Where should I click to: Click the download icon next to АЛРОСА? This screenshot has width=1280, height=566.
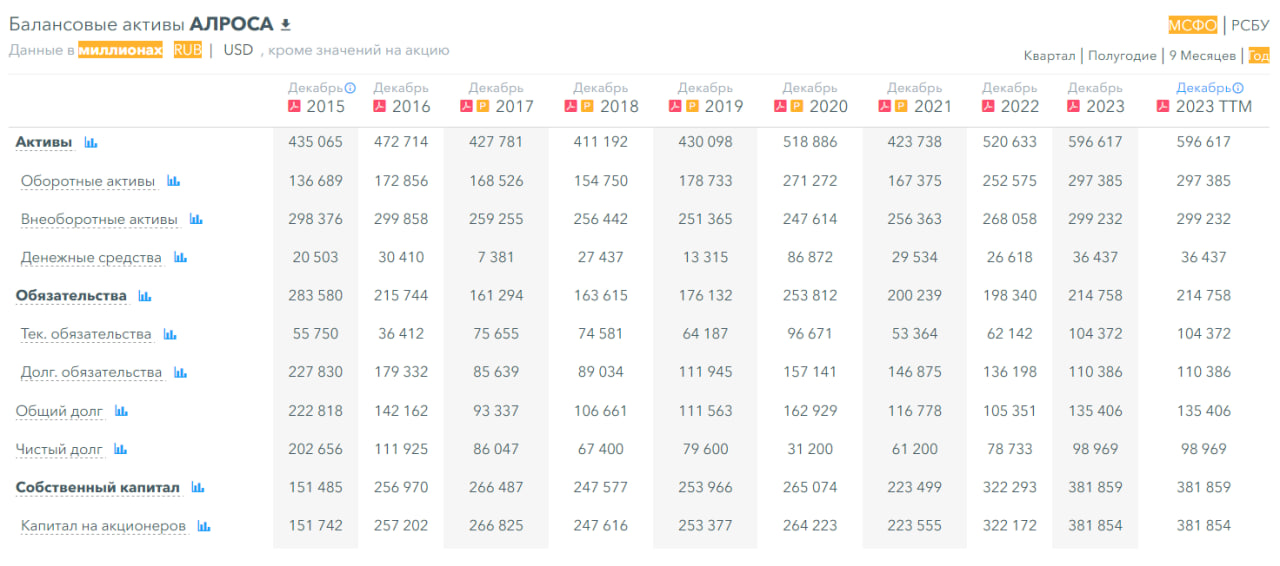[286, 25]
